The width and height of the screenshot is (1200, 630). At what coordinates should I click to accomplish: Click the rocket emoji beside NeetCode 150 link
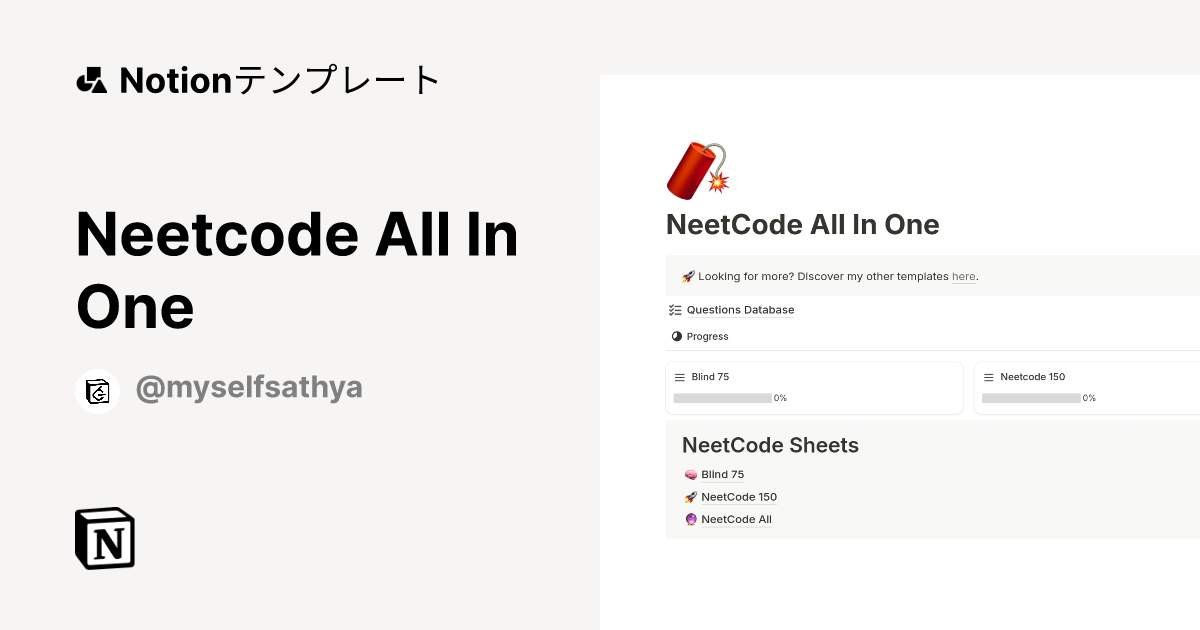[691, 497]
